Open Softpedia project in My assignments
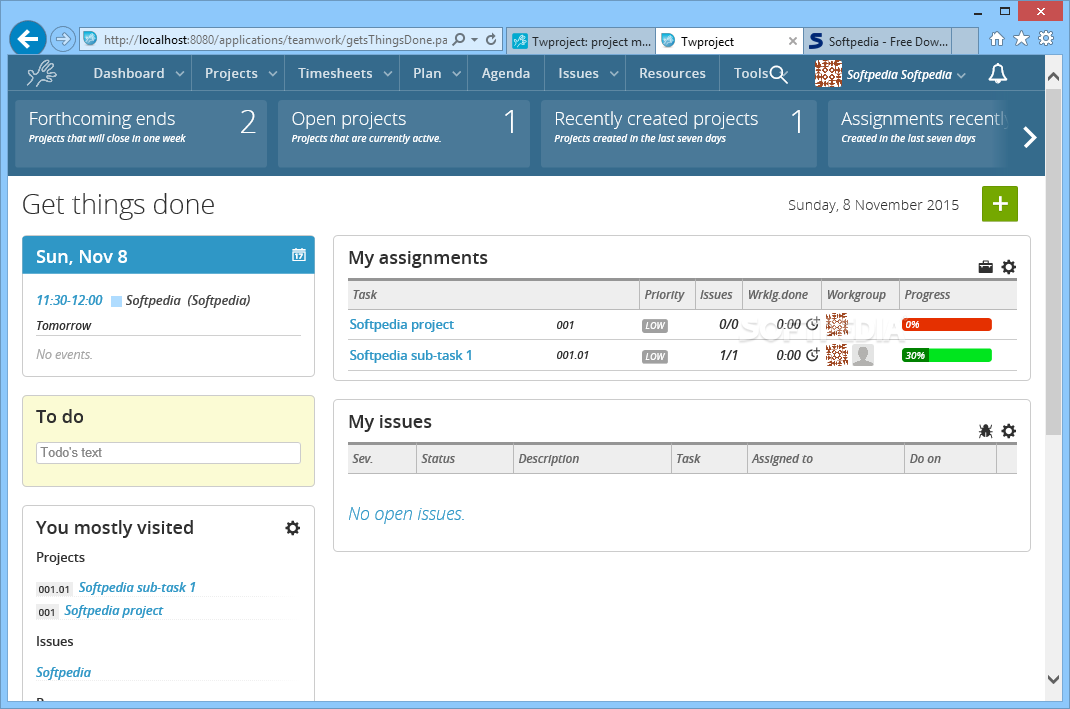 tap(401, 324)
